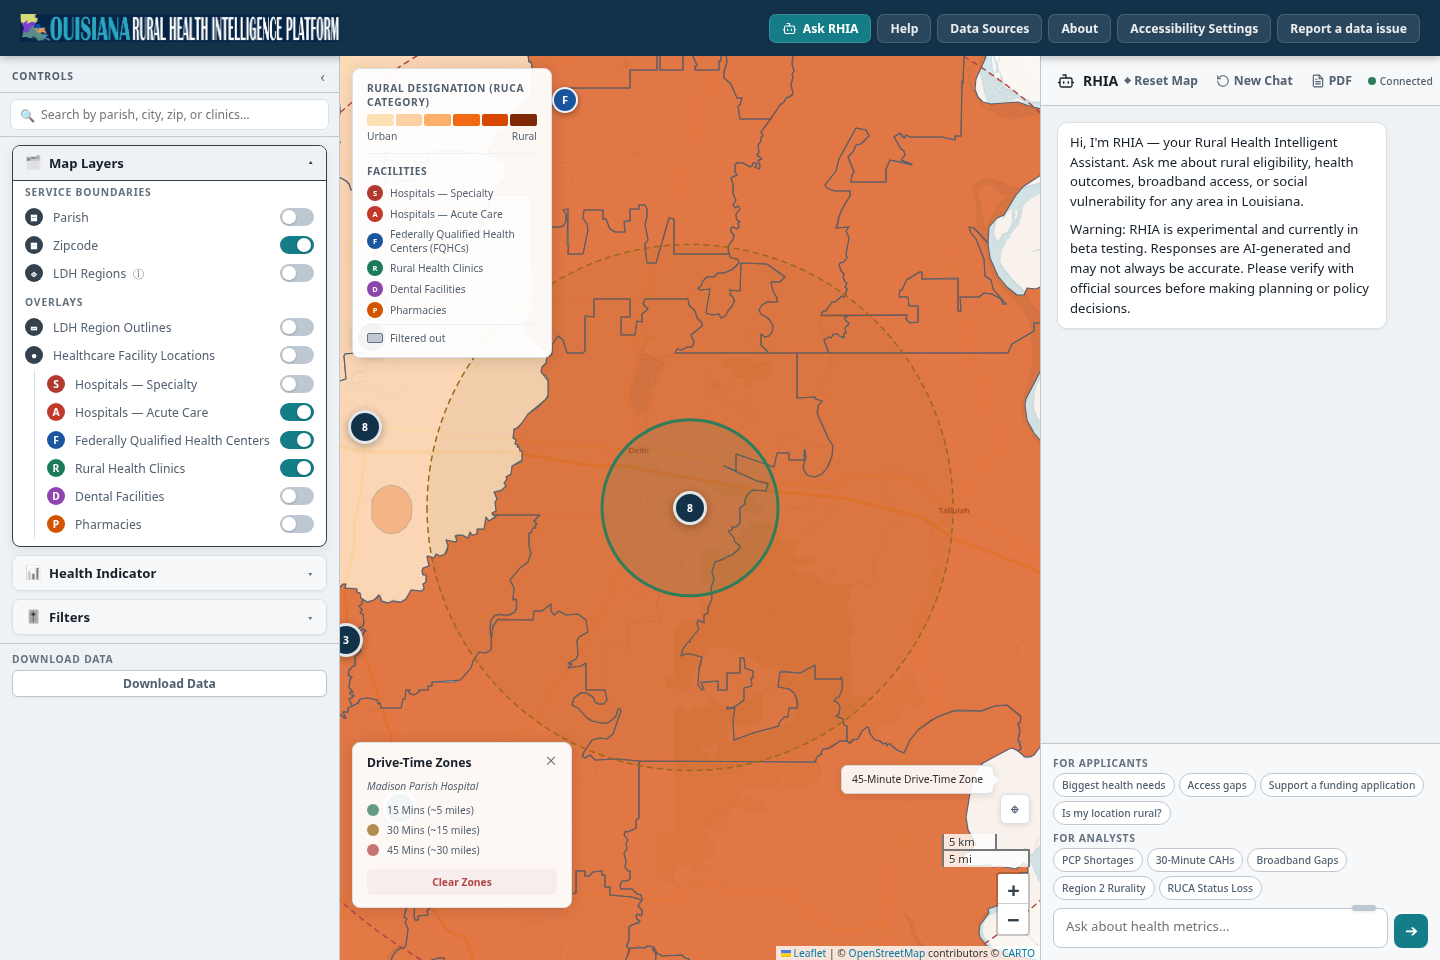This screenshot has width=1440, height=960.
Task: Collapse the Map Layers section
Action: point(169,163)
